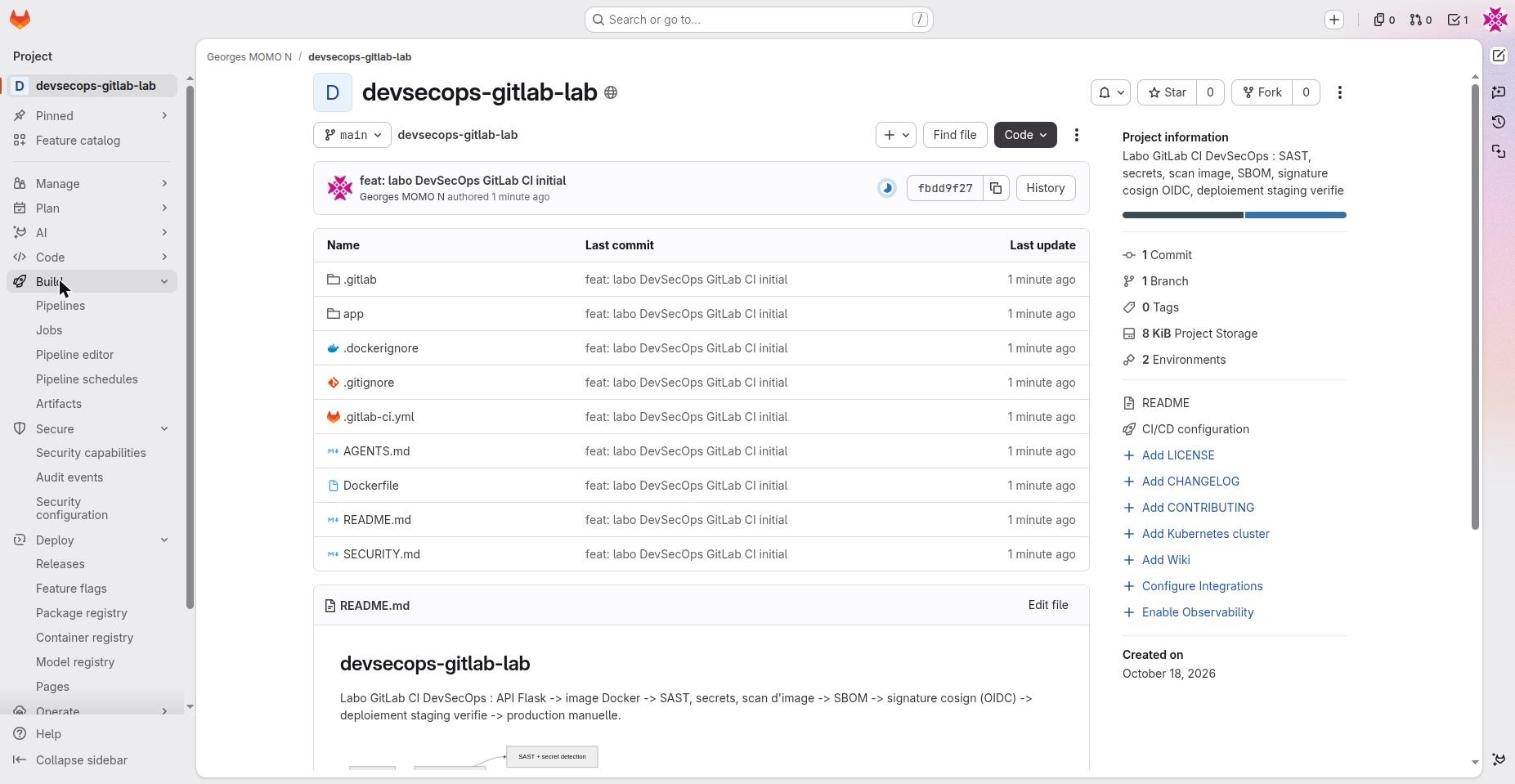Screen dimensions: 1515x784
Task: Focus the Search or go to field
Action: pyautogui.click(x=759, y=20)
